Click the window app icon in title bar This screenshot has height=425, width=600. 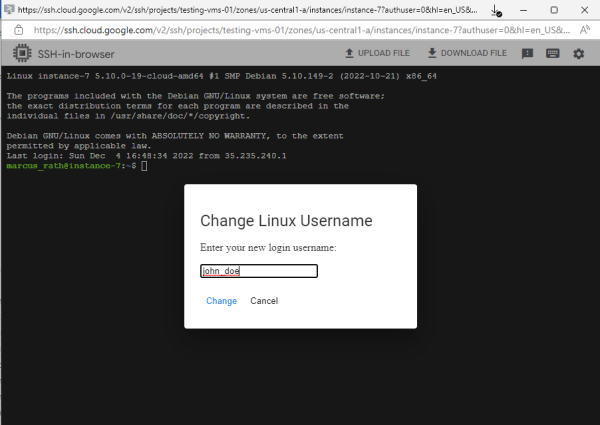point(9,10)
